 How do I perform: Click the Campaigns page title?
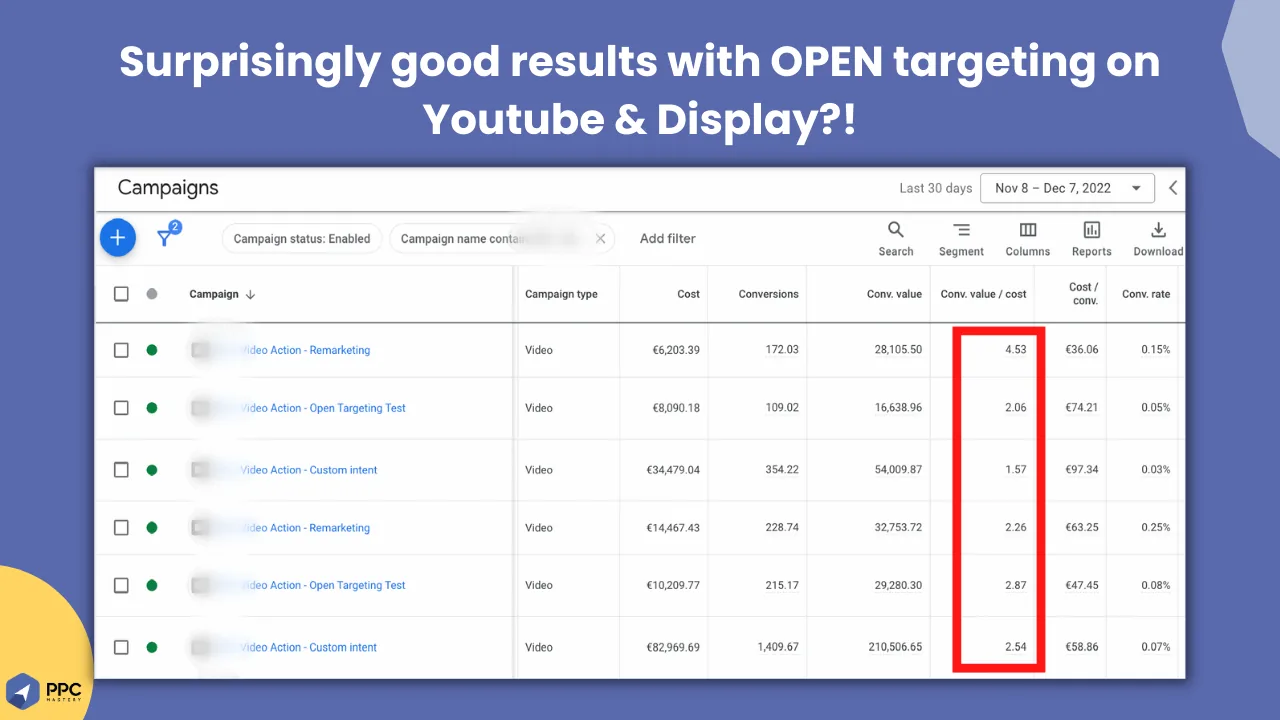click(168, 188)
